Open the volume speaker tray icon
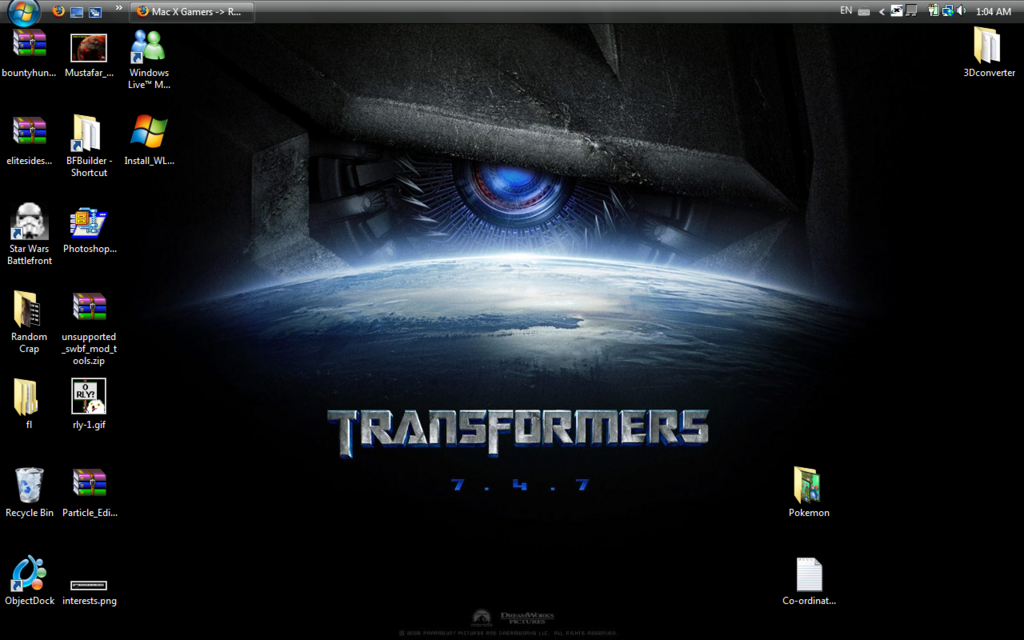 [961, 10]
